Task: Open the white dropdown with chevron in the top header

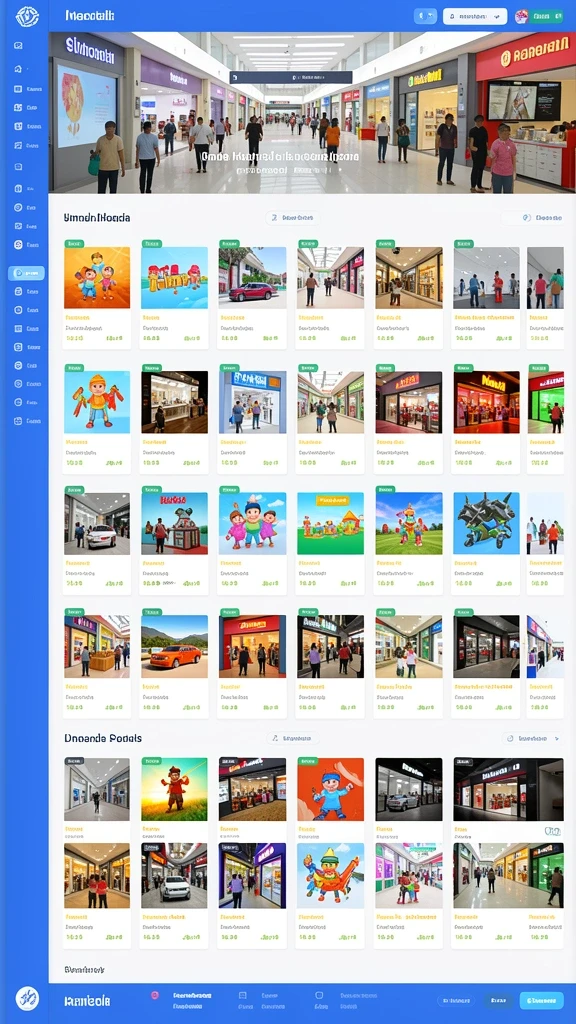Action: pos(475,16)
